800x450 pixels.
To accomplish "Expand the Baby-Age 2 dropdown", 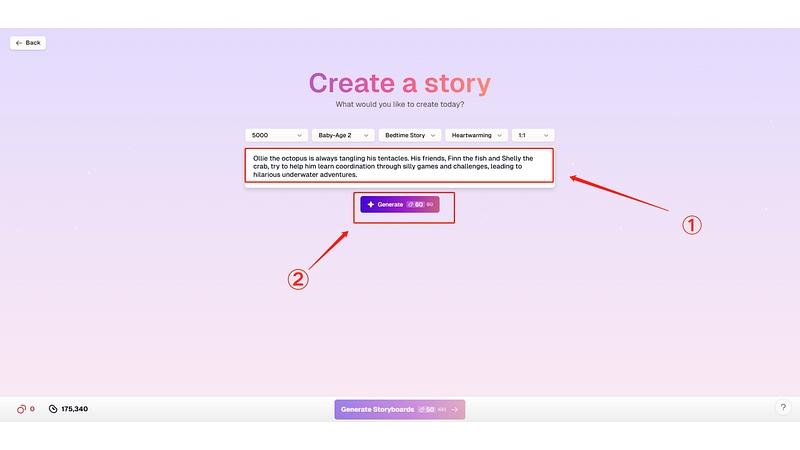I will pos(342,135).
